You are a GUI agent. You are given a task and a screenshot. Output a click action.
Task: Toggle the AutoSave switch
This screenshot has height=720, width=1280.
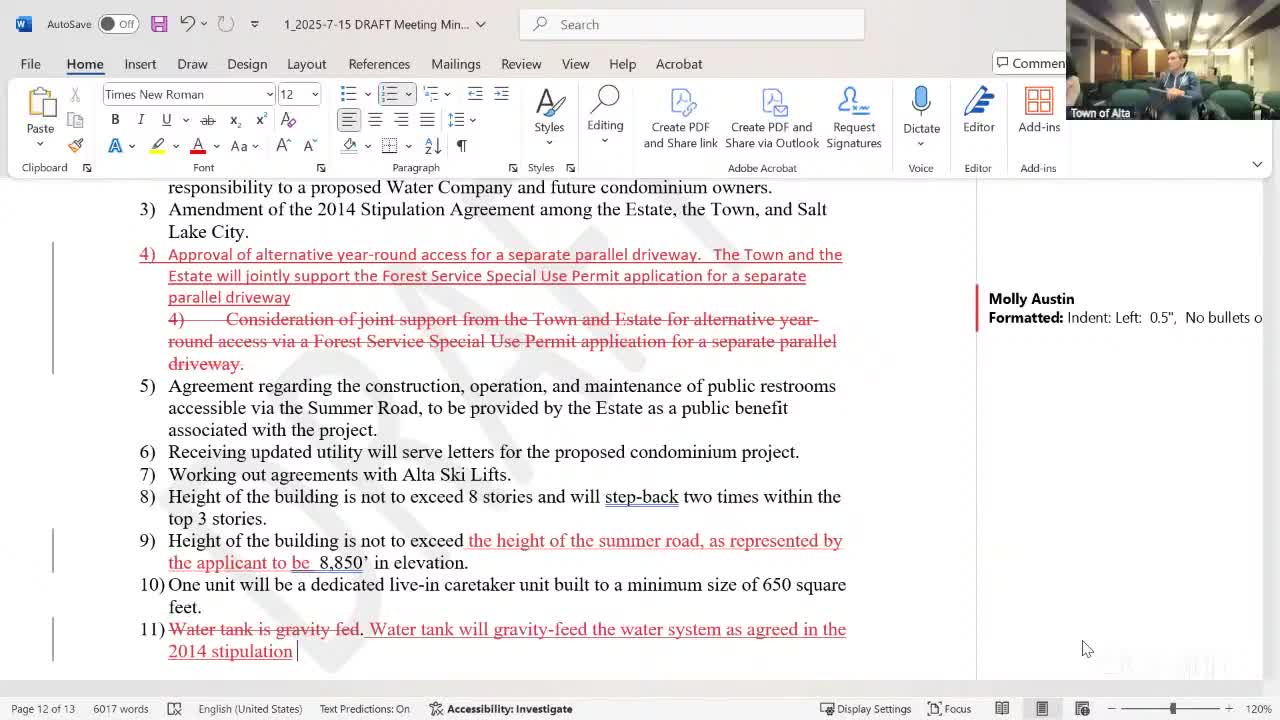tap(118, 24)
